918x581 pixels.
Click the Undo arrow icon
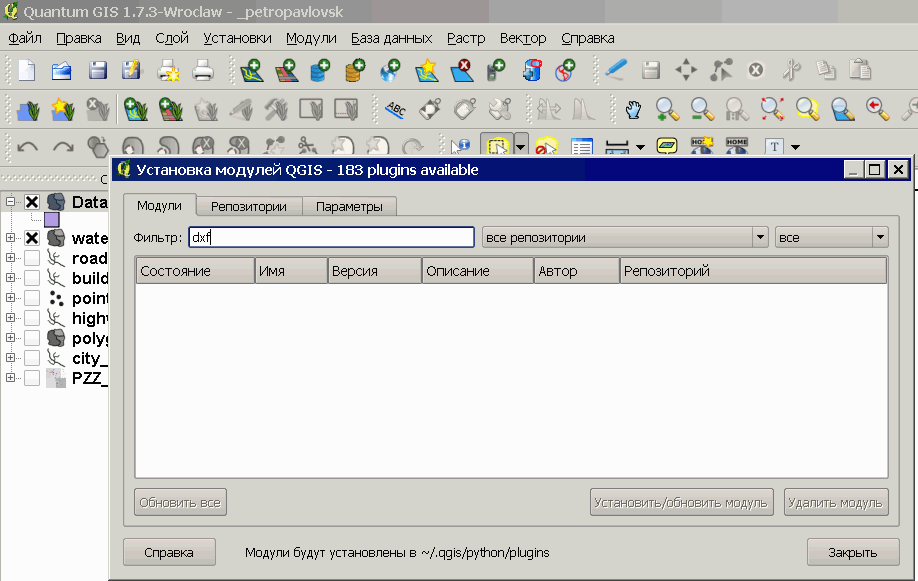[x=28, y=146]
